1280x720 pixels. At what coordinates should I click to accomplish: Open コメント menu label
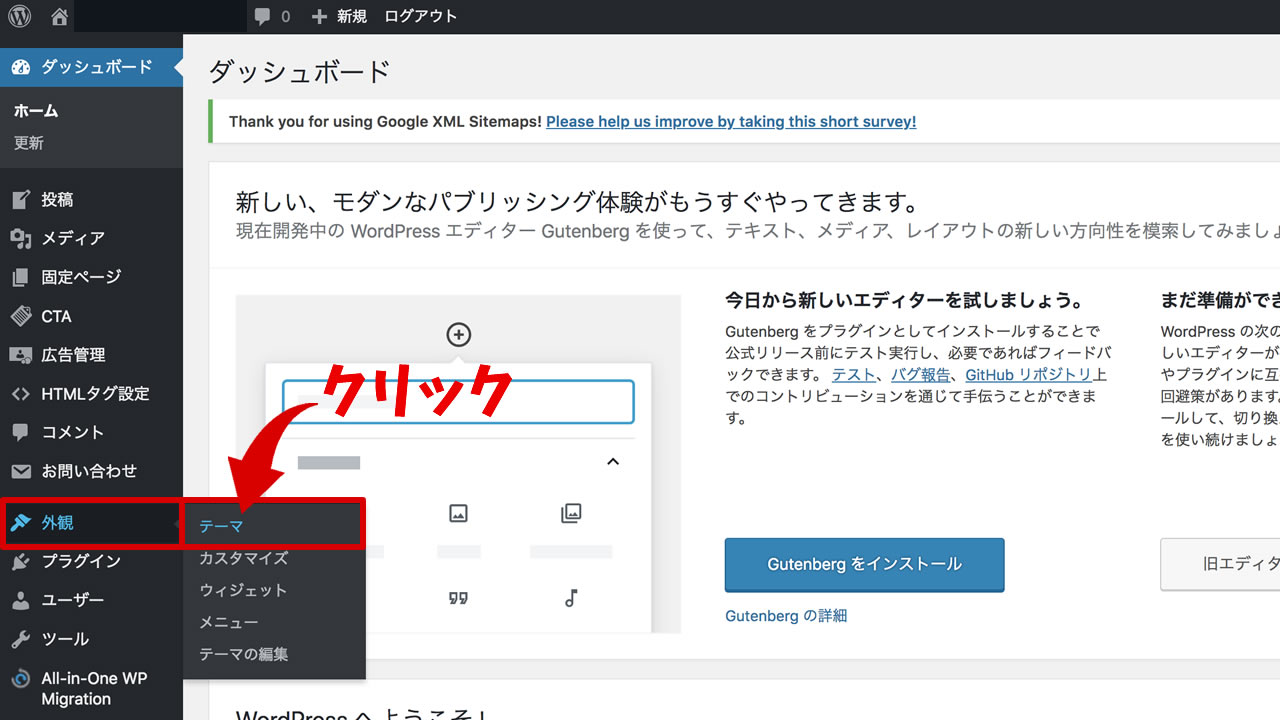[x=73, y=433]
